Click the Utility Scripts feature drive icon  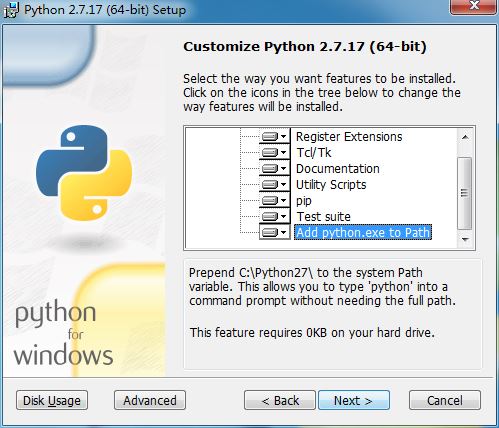[x=274, y=184]
